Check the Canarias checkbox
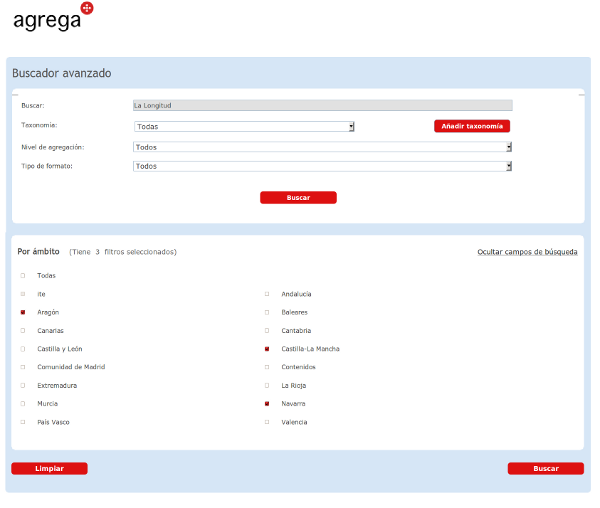This screenshot has width=600, height=508. [x=23, y=331]
